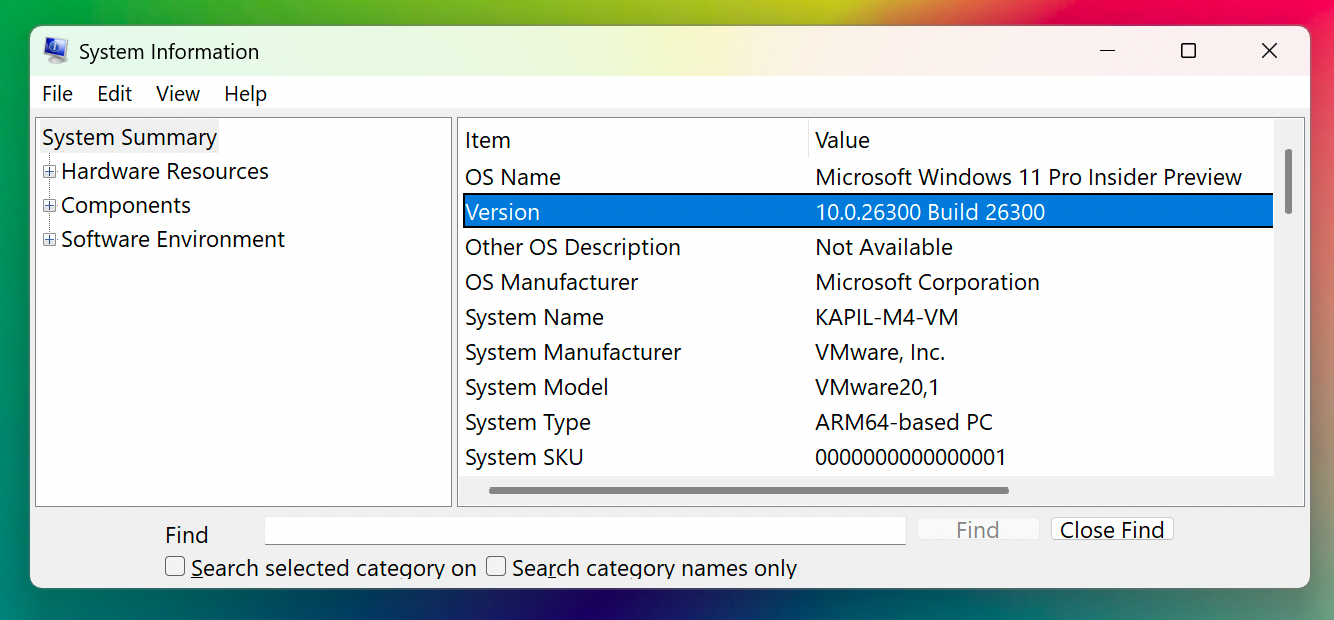1334x620 pixels.
Task: Click the Value column header
Action: pyautogui.click(x=1041, y=140)
